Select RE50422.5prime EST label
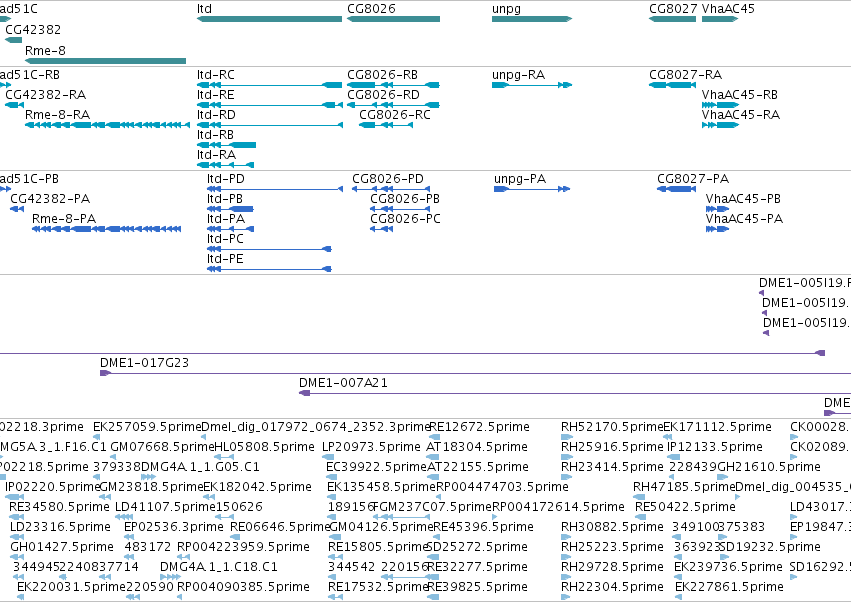Viewport: 851px width, 602px height. pyautogui.click(x=685, y=506)
